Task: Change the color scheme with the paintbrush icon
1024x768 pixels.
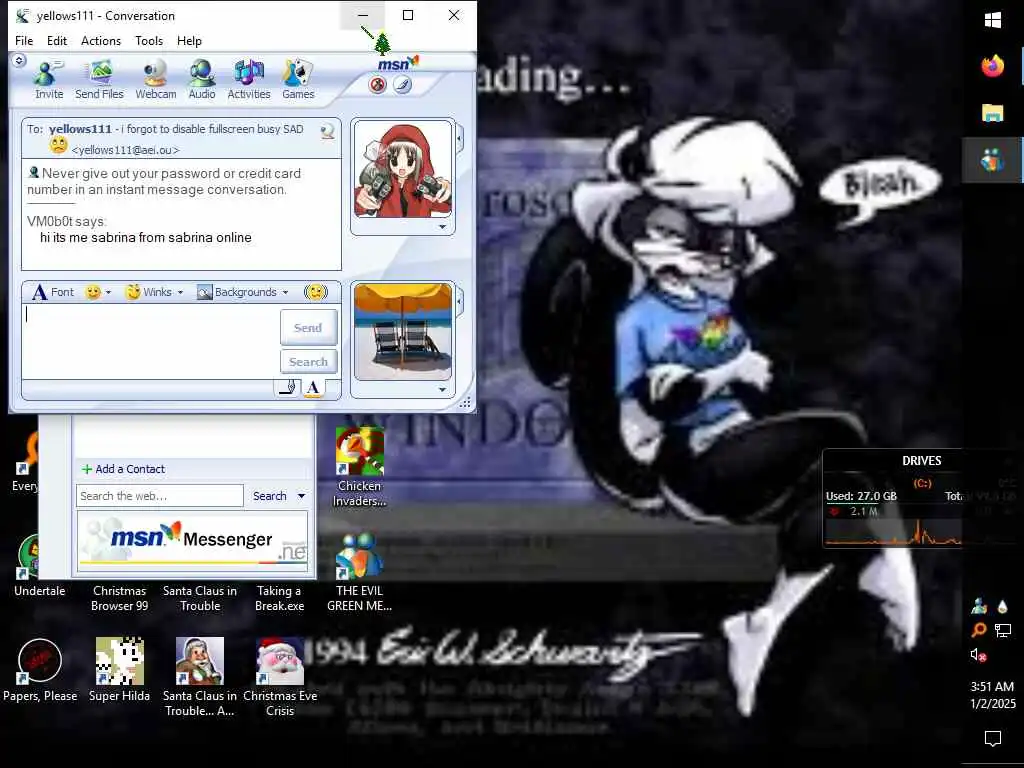Action: (x=402, y=85)
